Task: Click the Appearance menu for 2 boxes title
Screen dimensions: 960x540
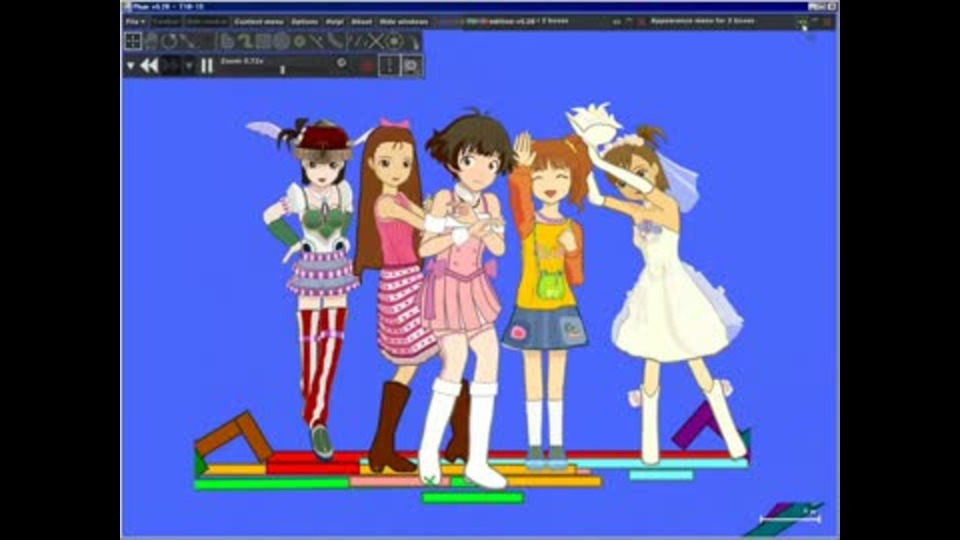Action: click(702, 21)
